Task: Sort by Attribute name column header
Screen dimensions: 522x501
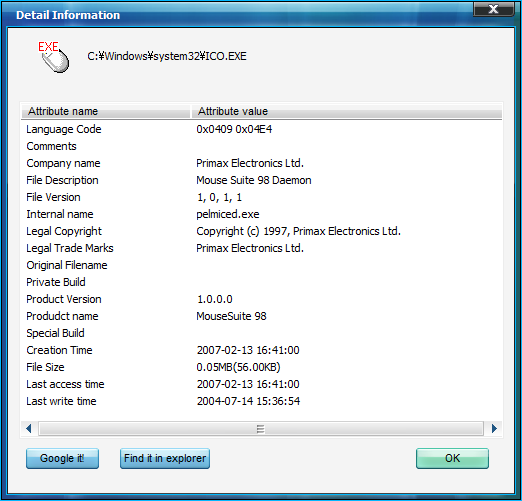Action: tap(106, 111)
